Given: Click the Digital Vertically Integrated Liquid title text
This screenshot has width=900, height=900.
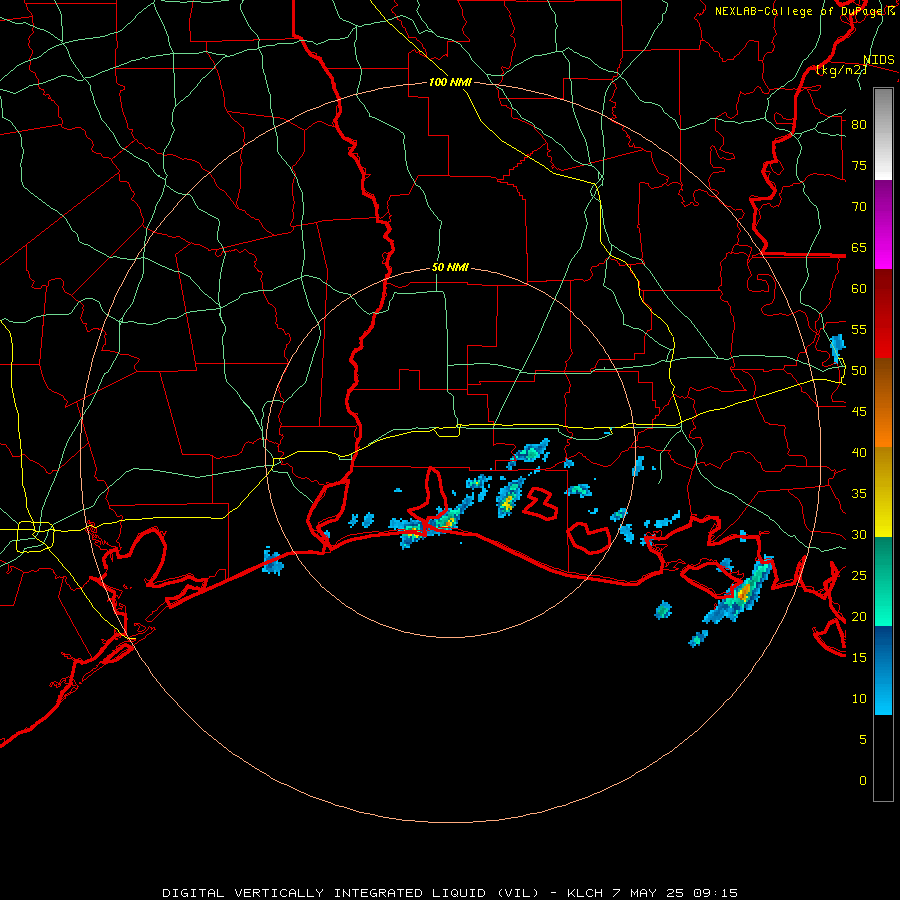Looking at the screenshot, I should (351, 893).
